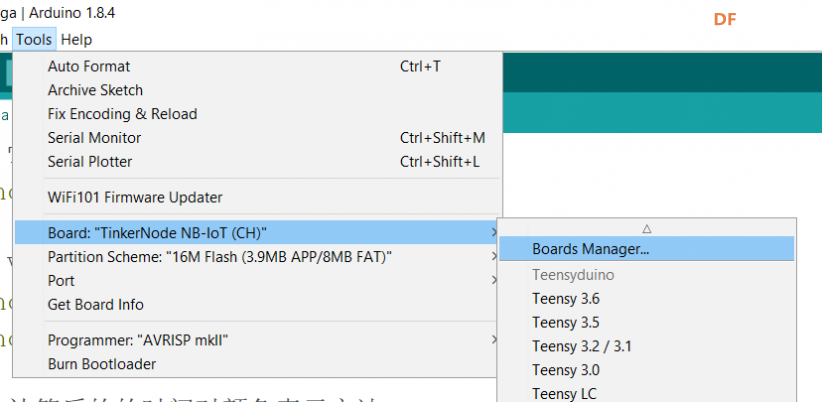Select Teensy 3.2 / 3.1 board
The image size is (822, 402).
point(646,346)
